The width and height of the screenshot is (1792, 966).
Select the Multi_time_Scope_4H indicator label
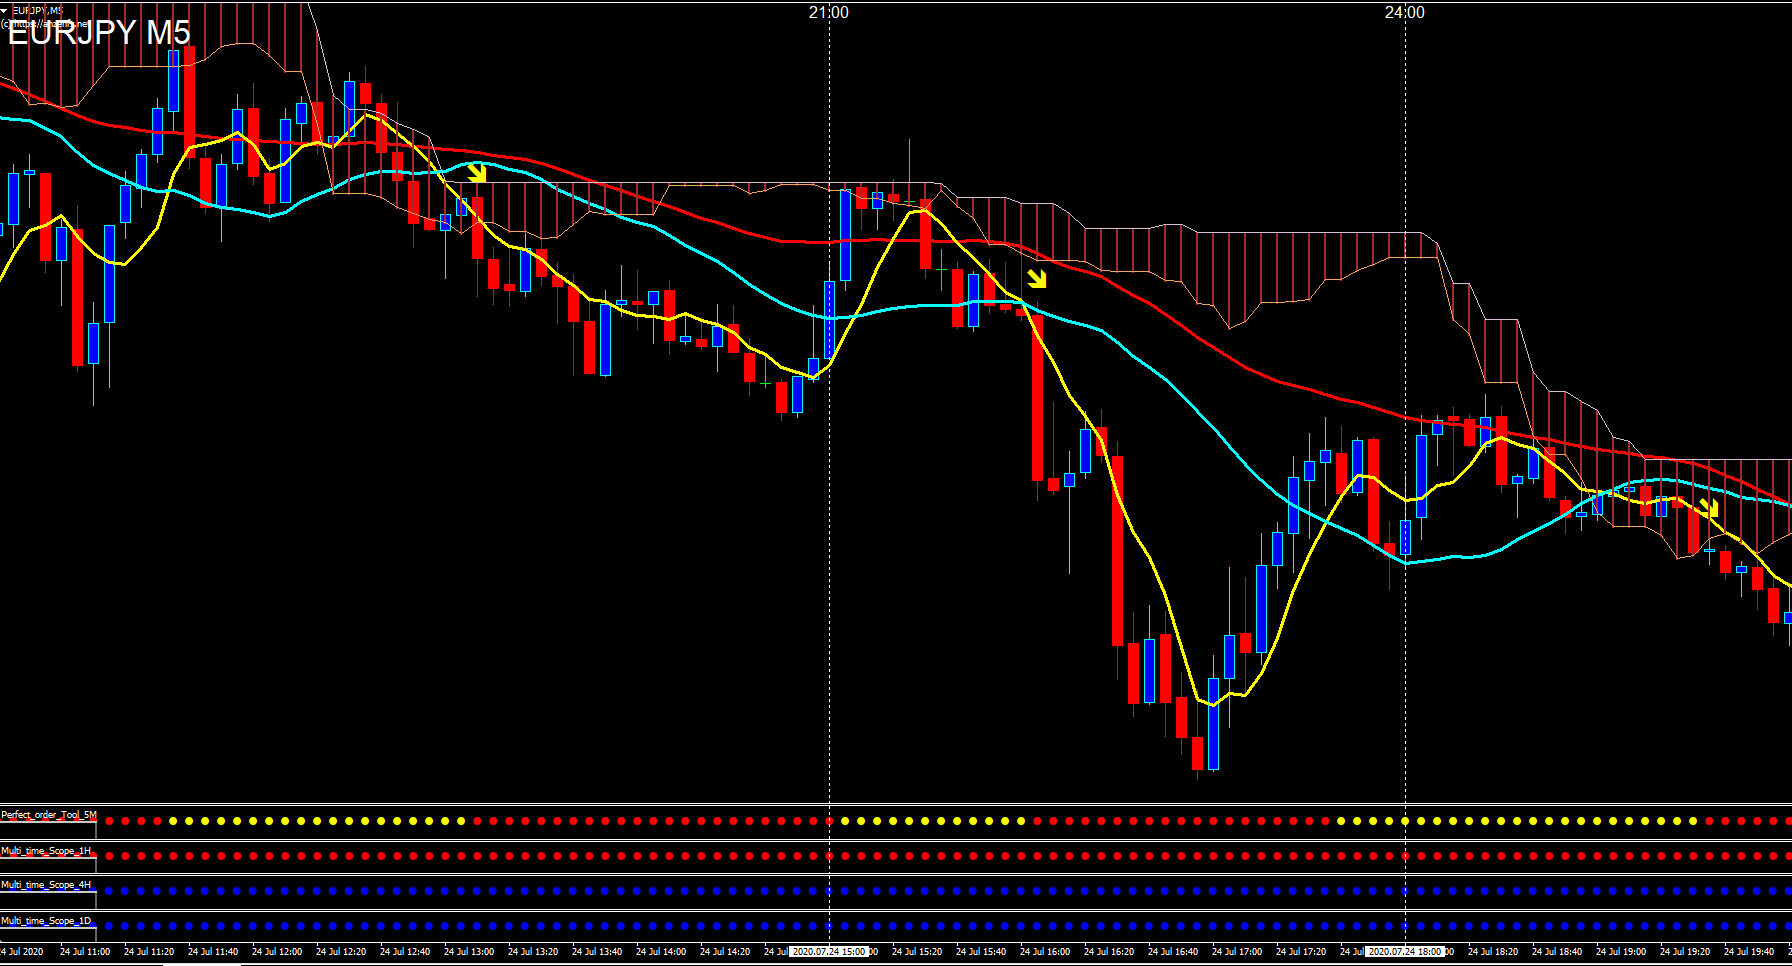point(46,885)
